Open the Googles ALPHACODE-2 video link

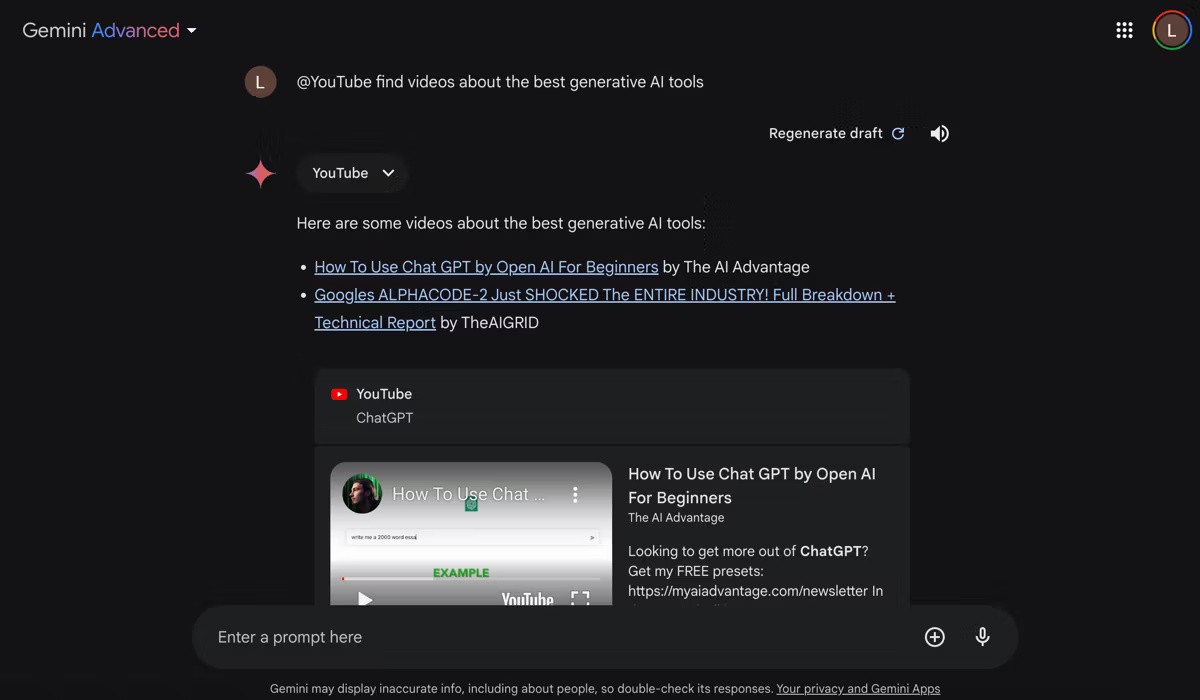[604, 295]
